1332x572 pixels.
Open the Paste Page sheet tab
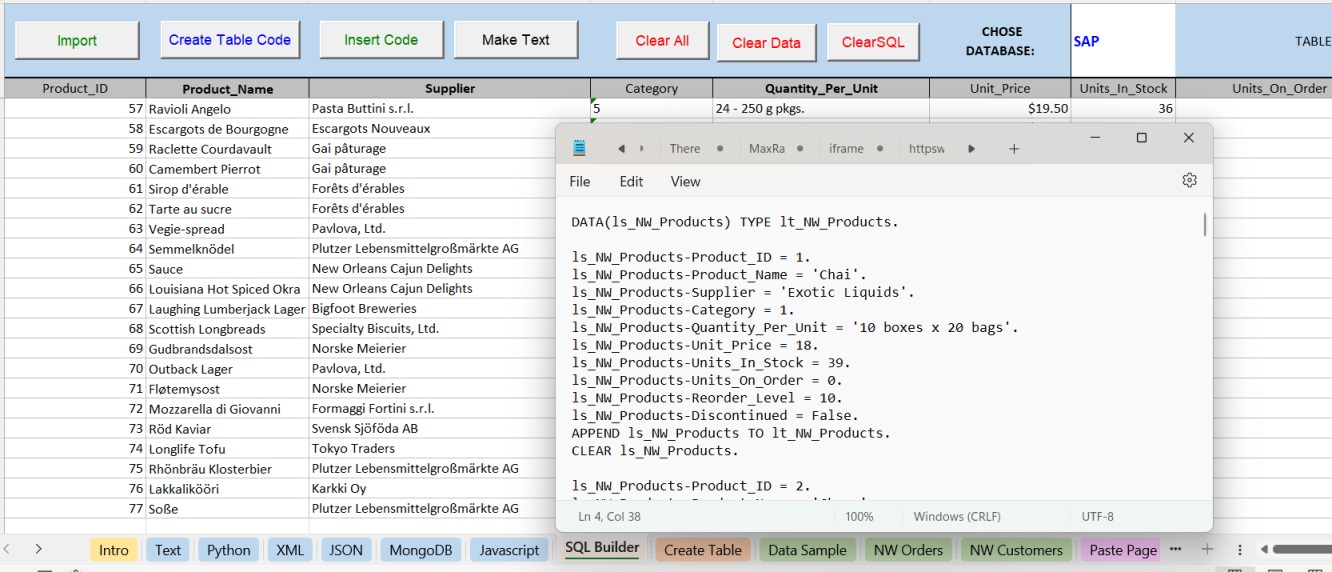(1123, 550)
